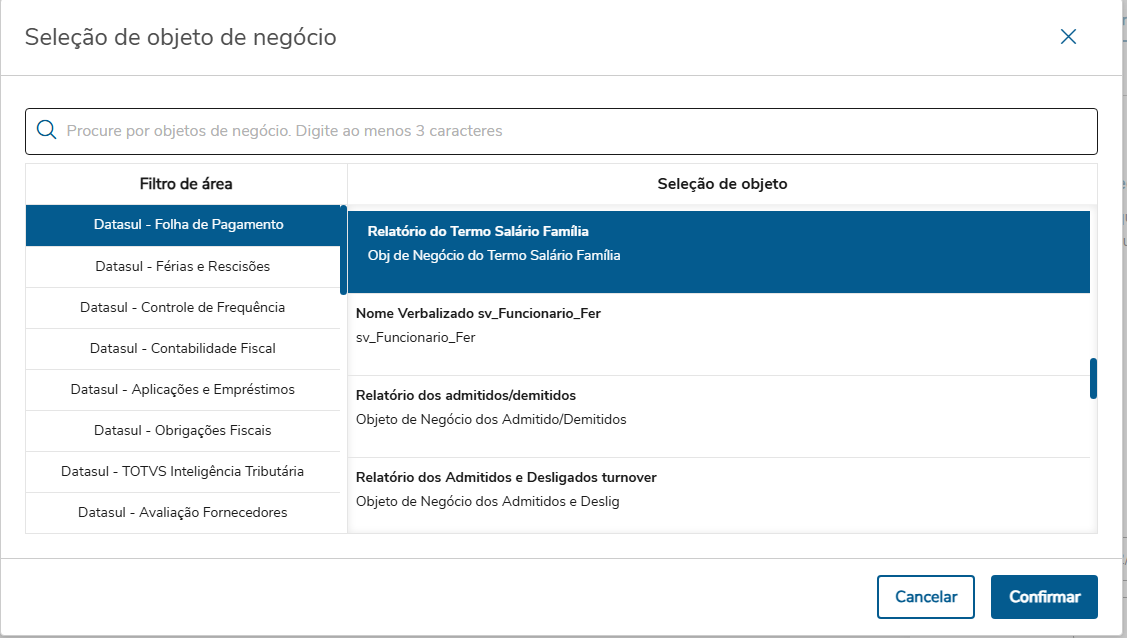Pick Relatório dos Admitidos e Desligados turnover
The width and height of the screenshot is (1127, 638).
point(718,489)
